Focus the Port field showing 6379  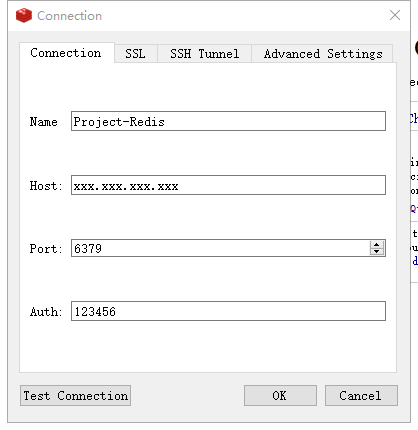coord(220,248)
